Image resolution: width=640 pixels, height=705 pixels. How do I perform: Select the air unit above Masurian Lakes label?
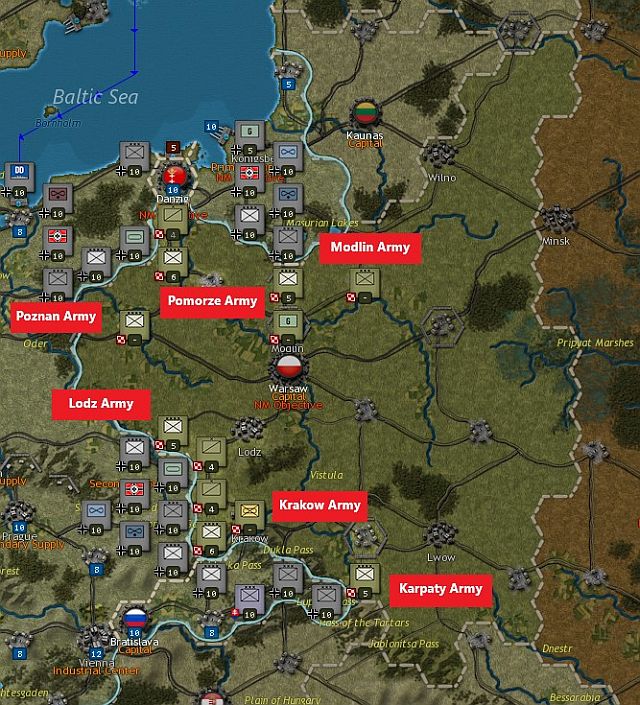288,198
